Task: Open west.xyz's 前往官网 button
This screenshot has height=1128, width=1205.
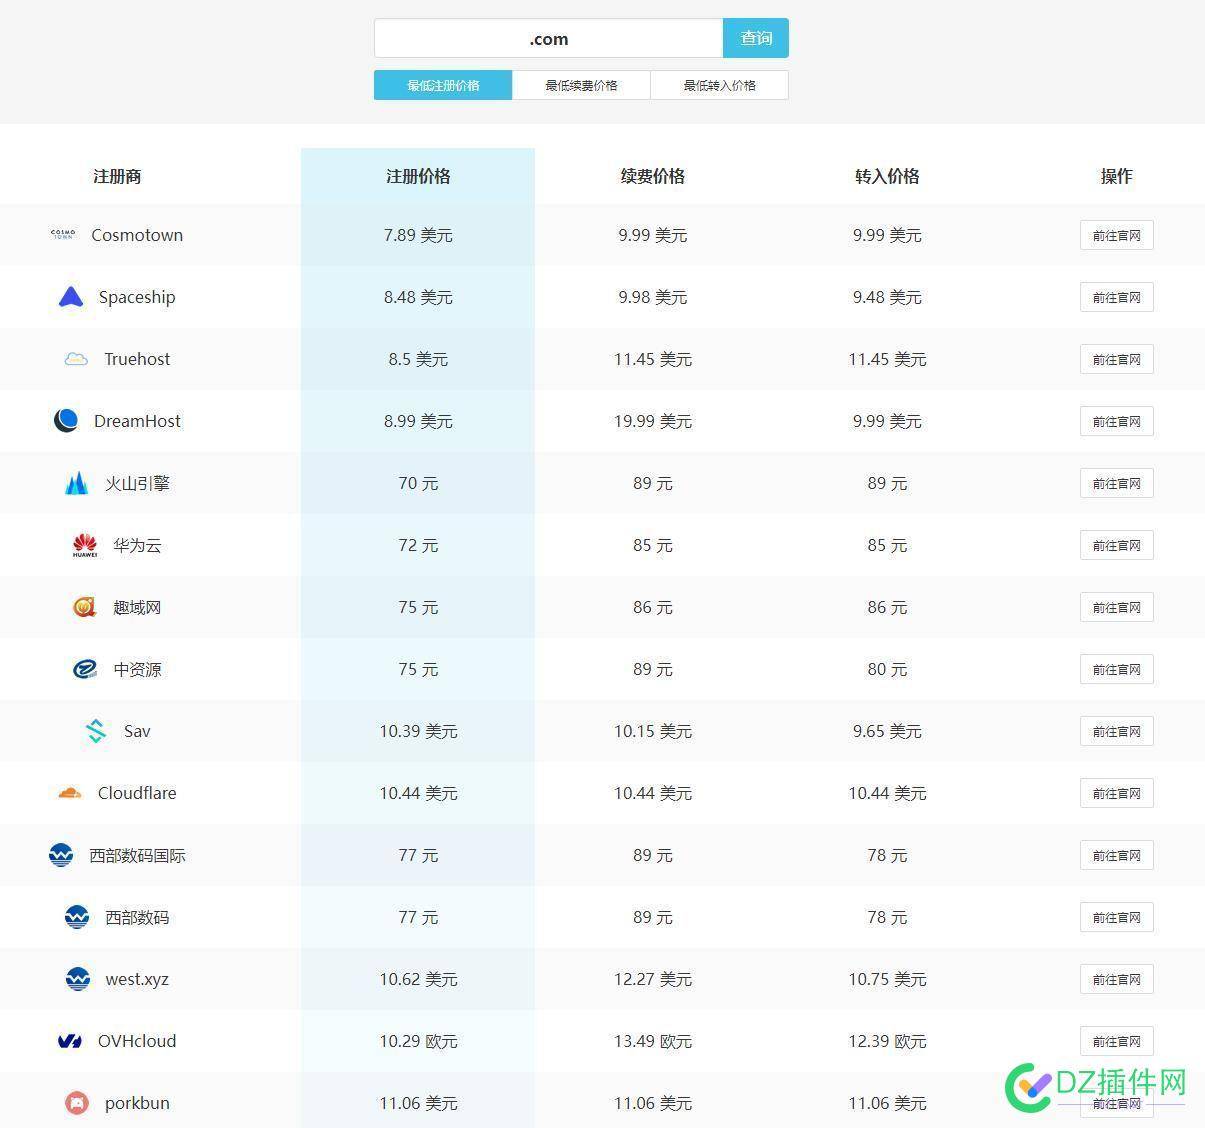Action: coord(1116,979)
